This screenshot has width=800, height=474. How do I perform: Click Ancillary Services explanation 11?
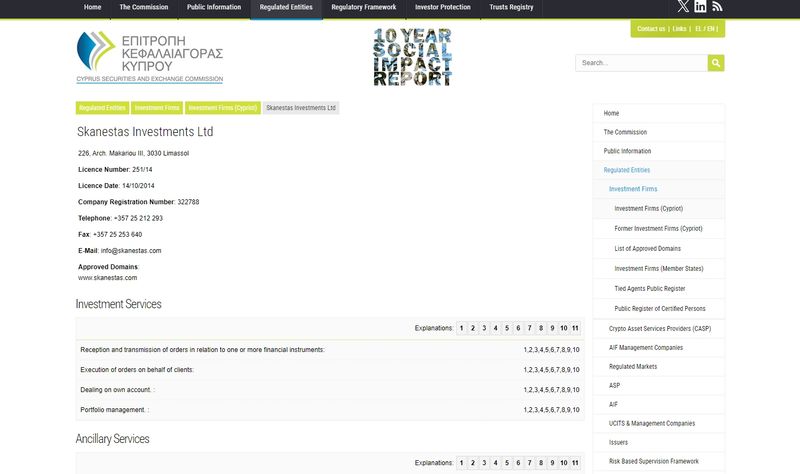click(x=576, y=463)
